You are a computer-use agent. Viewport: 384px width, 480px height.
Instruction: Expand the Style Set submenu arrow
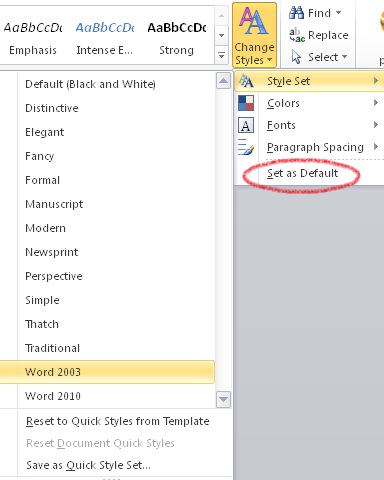[376, 81]
